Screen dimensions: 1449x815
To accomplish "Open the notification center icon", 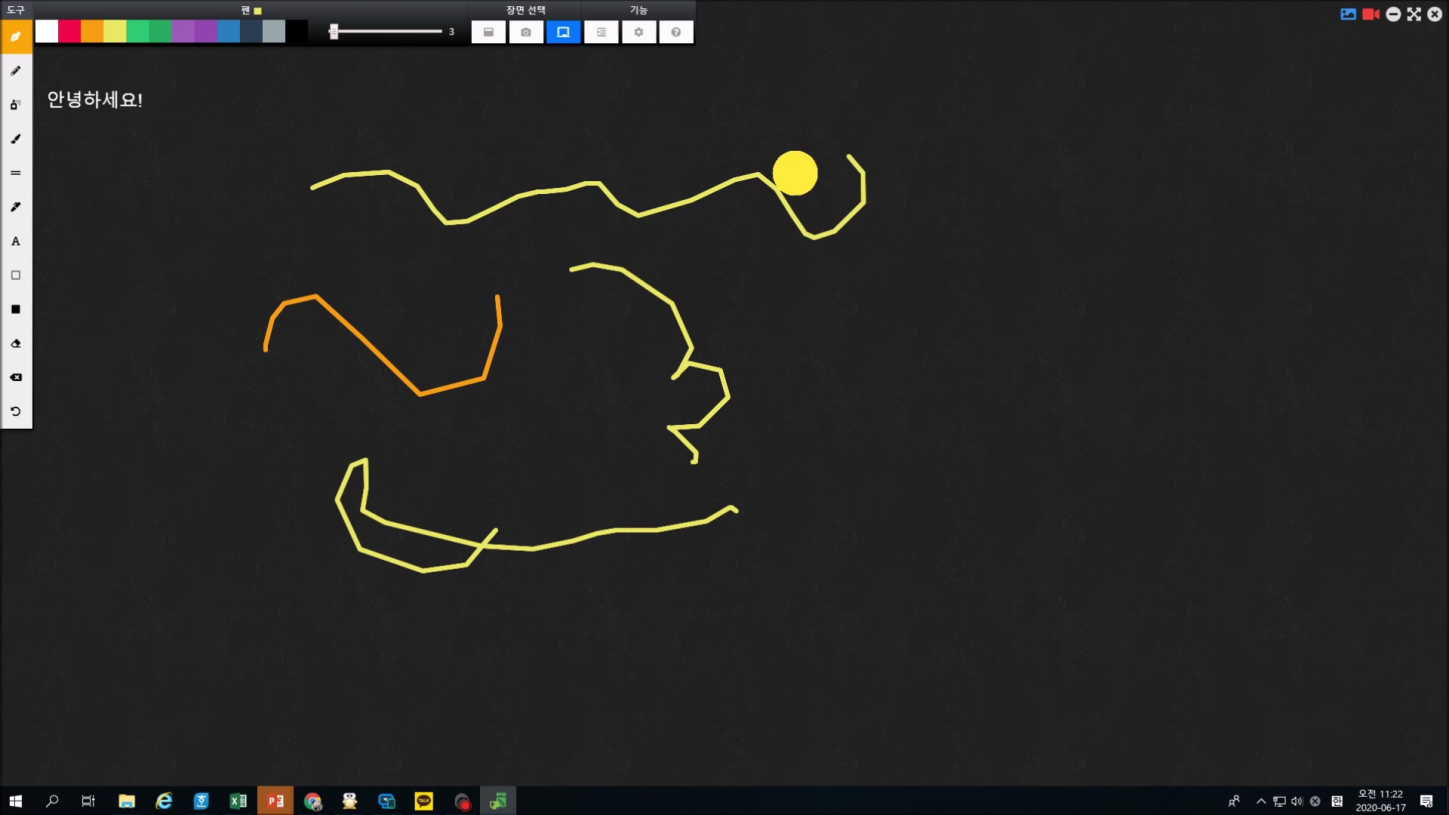I will click(1427, 801).
